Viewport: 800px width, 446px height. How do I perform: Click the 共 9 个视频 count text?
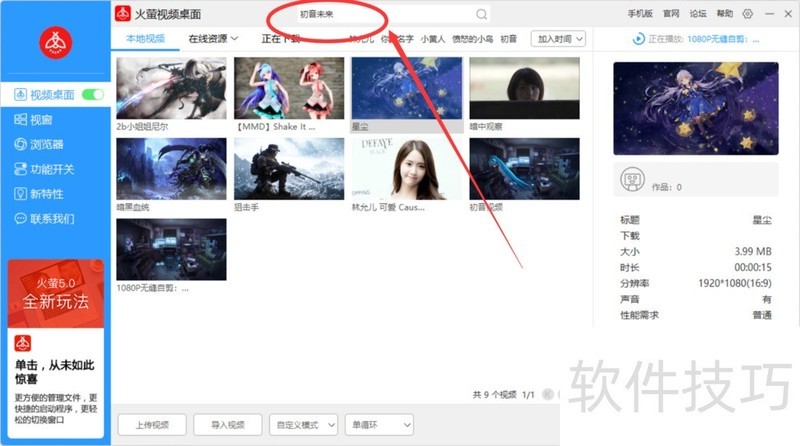coord(494,394)
